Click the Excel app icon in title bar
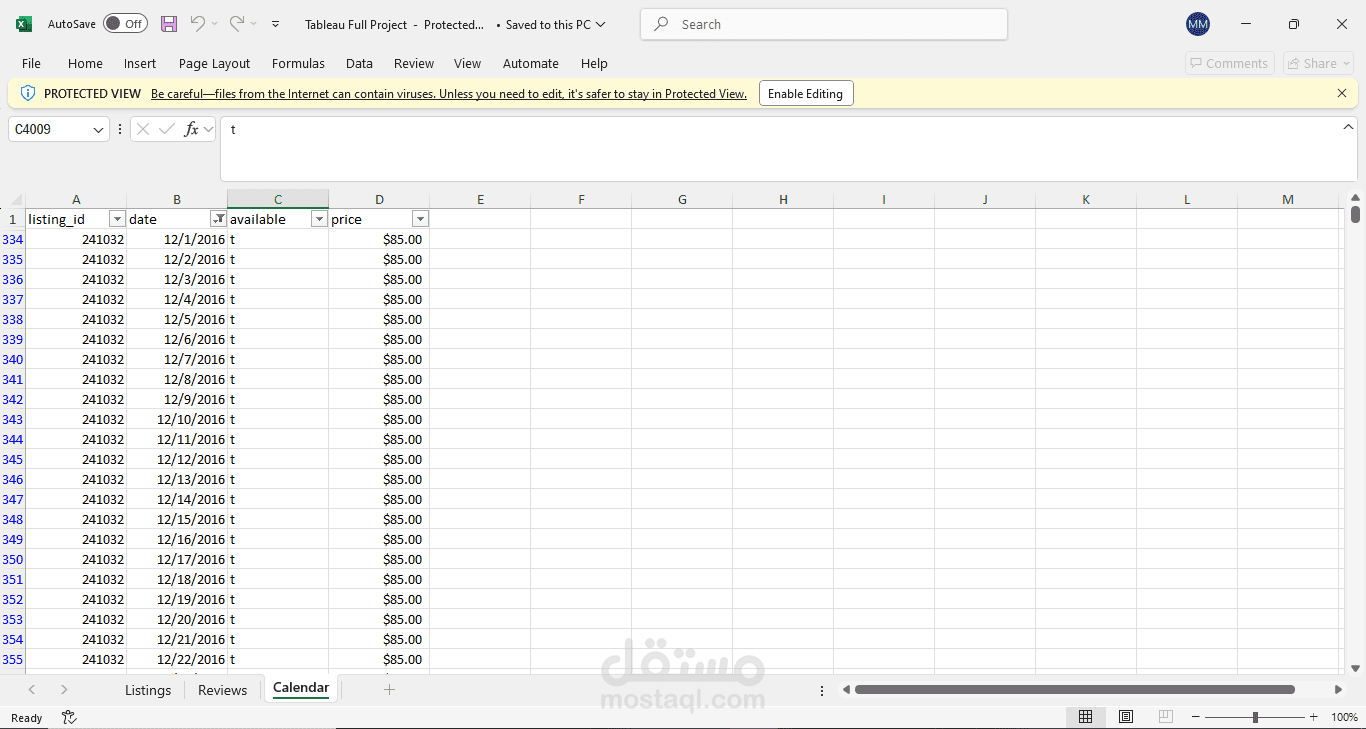 pyautogui.click(x=24, y=24)
